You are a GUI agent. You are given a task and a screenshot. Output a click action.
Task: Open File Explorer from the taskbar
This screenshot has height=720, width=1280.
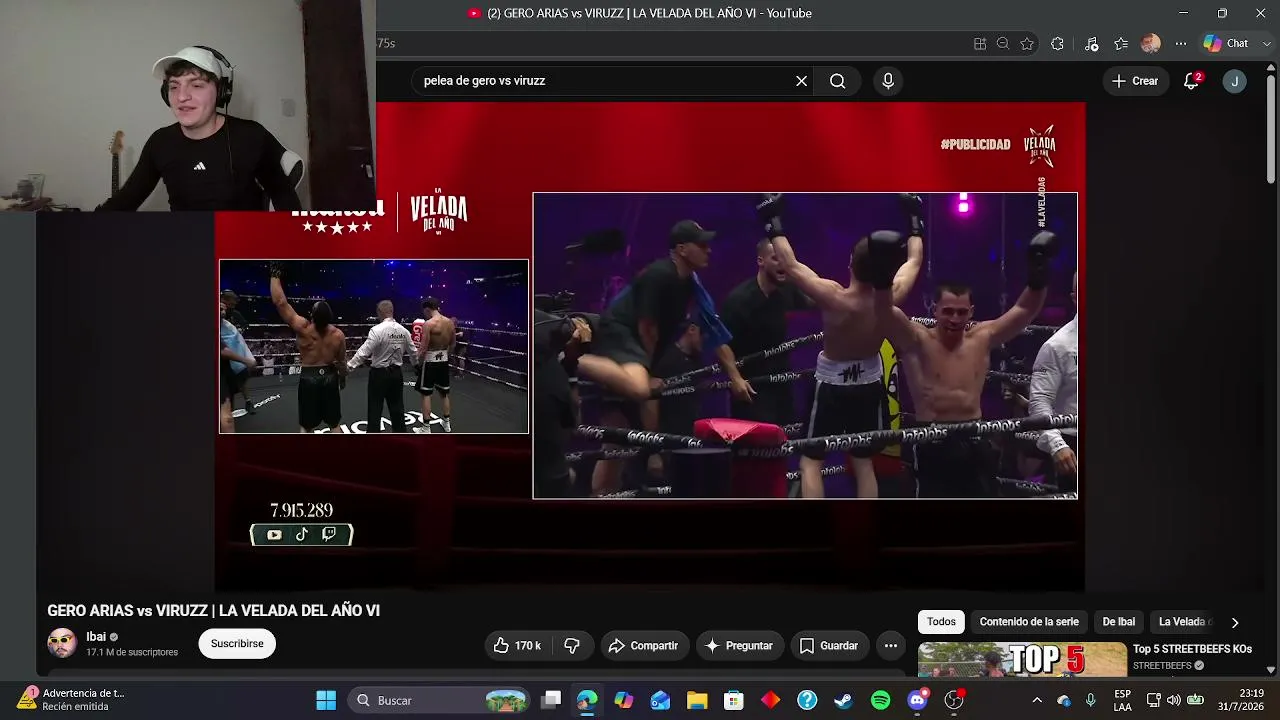tap(697, 700)
